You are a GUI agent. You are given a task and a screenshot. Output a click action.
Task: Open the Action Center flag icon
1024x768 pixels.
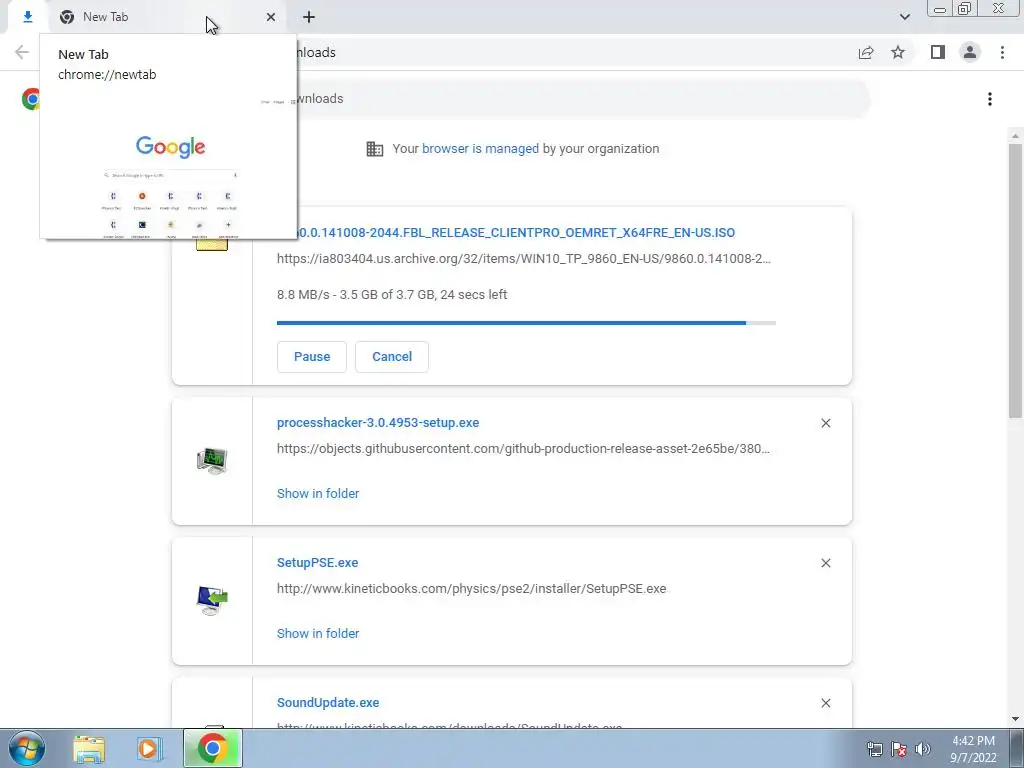(x=899, y=749)
